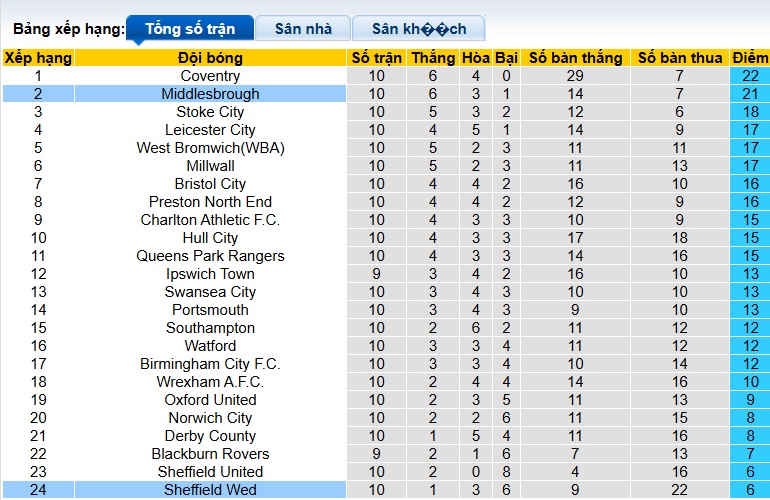Viewport: 770px width, 500px height.
Task: Click the Điểm column header
Action: point(750,58)
